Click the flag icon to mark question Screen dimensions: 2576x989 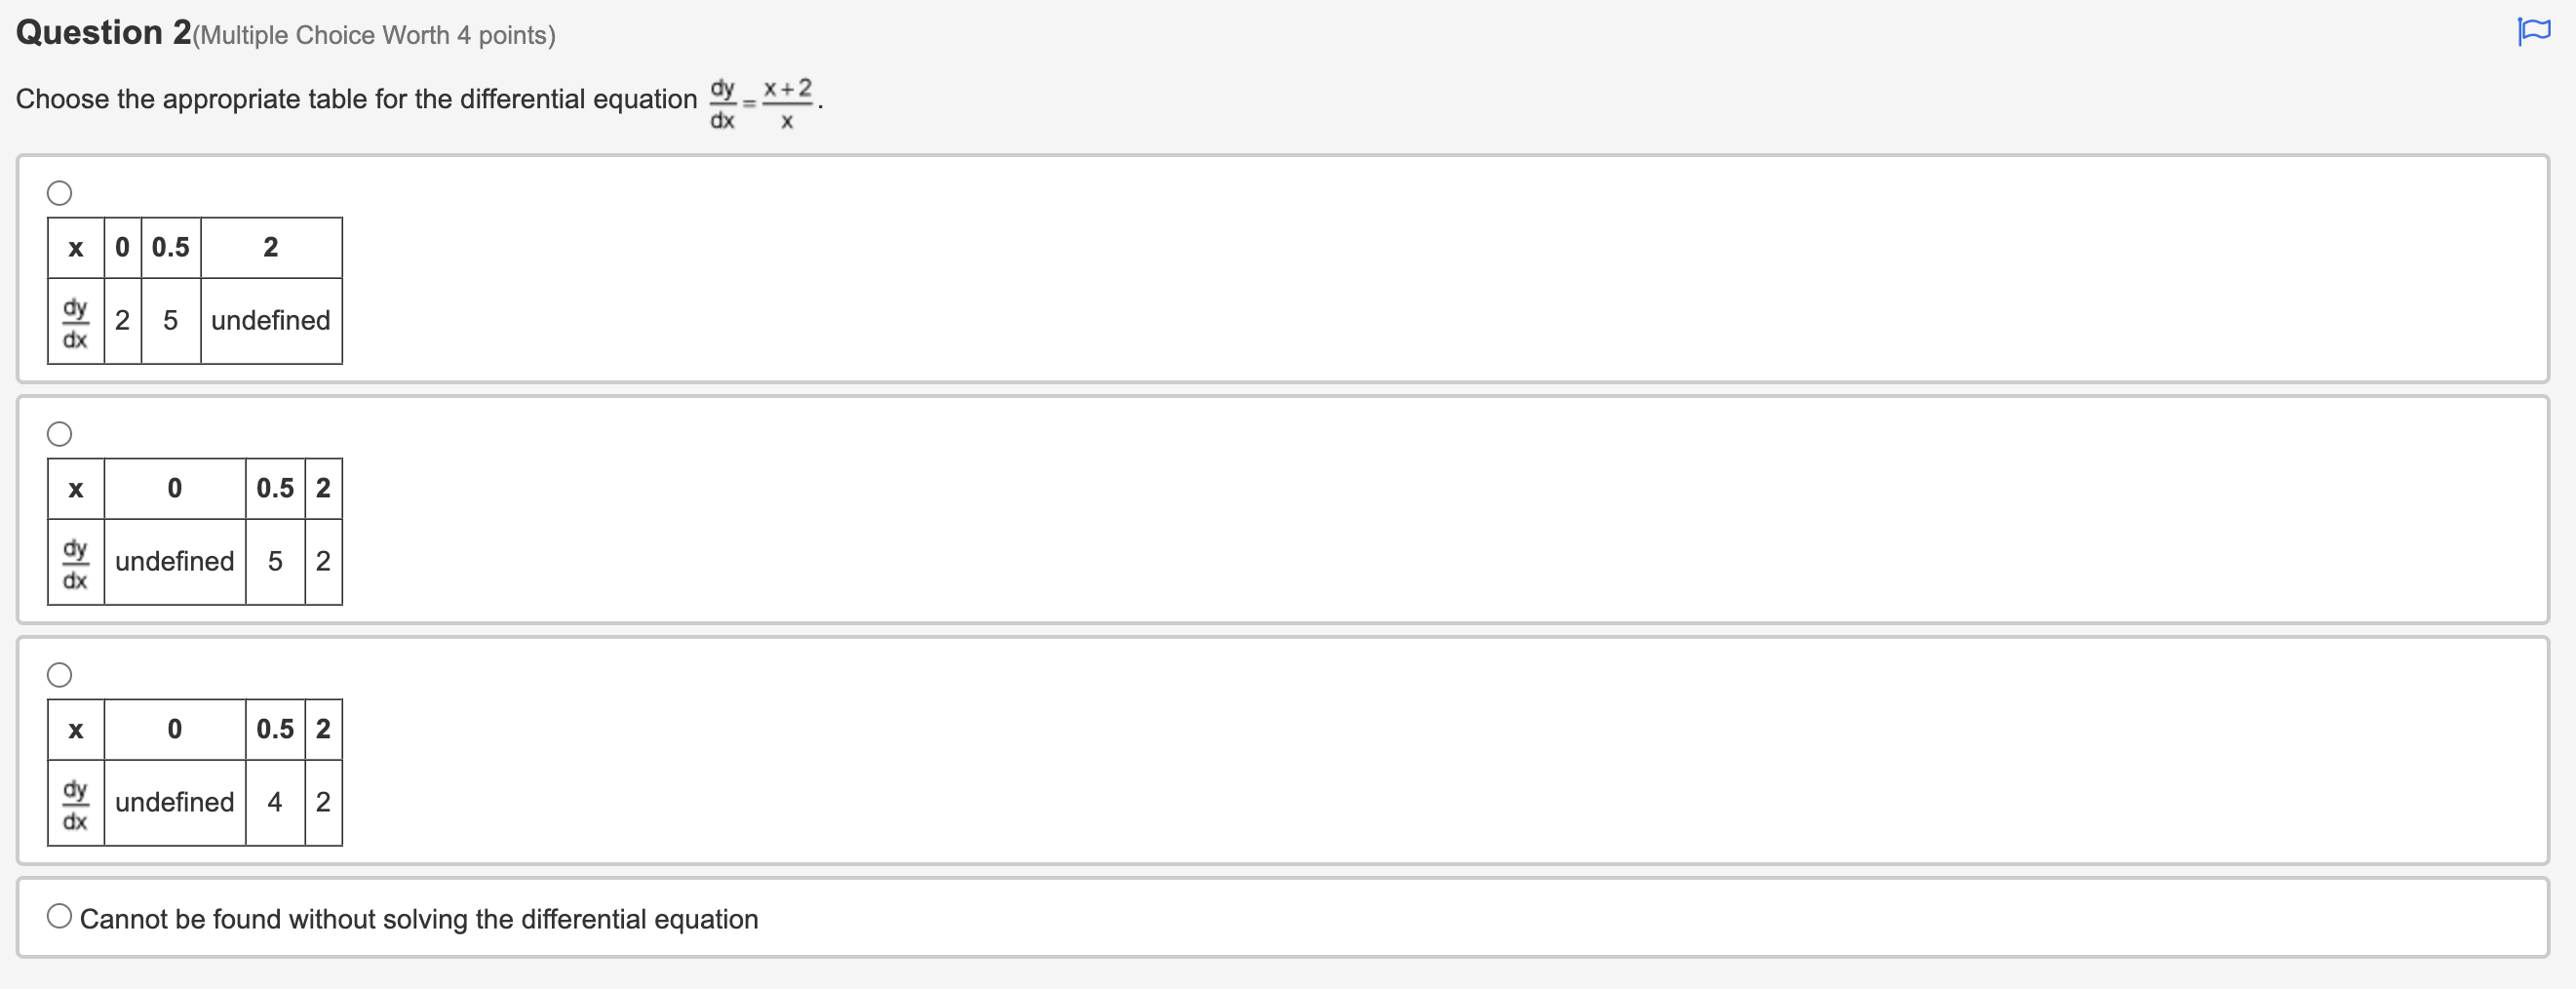(x=2533, y=31)
